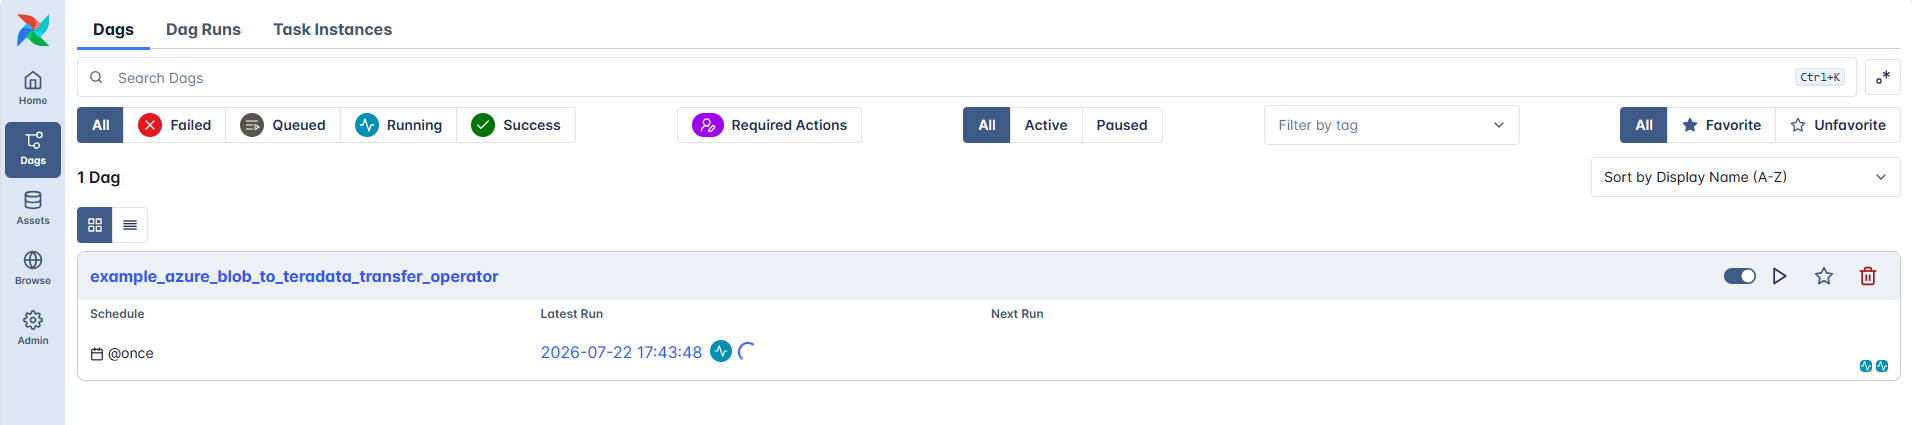The height and width of the screenshot is (425, 1912).
Task: Trigger the DAG with the play icon
Action: pos(1780,276)
